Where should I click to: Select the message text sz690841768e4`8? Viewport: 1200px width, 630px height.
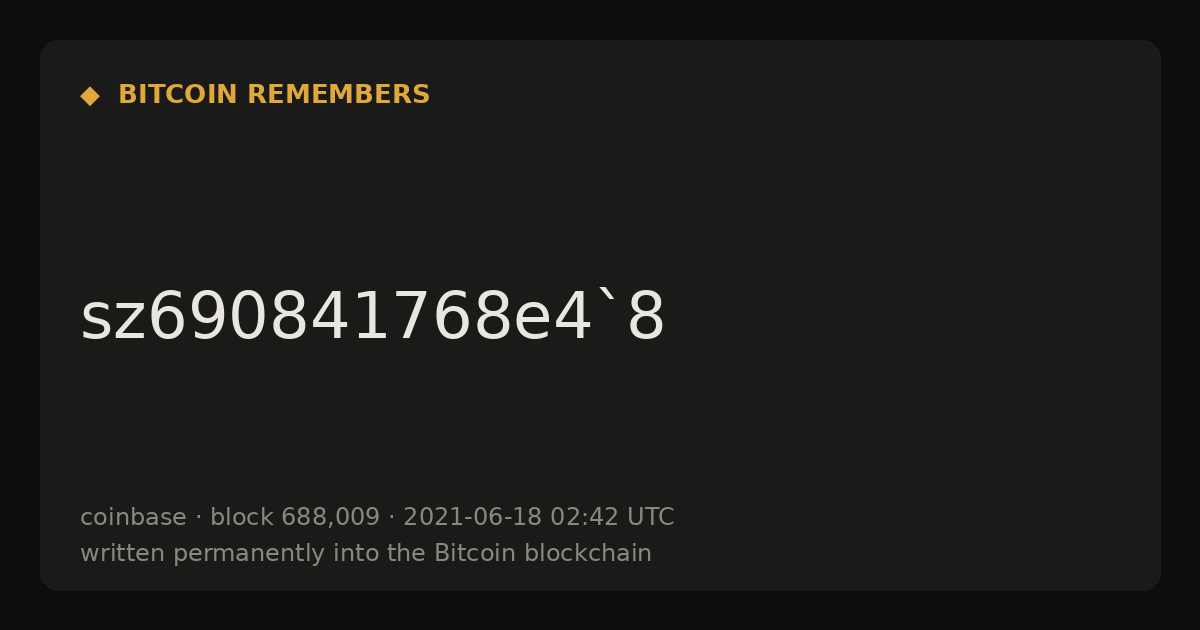pyautogui.click(x=372, y=318)
